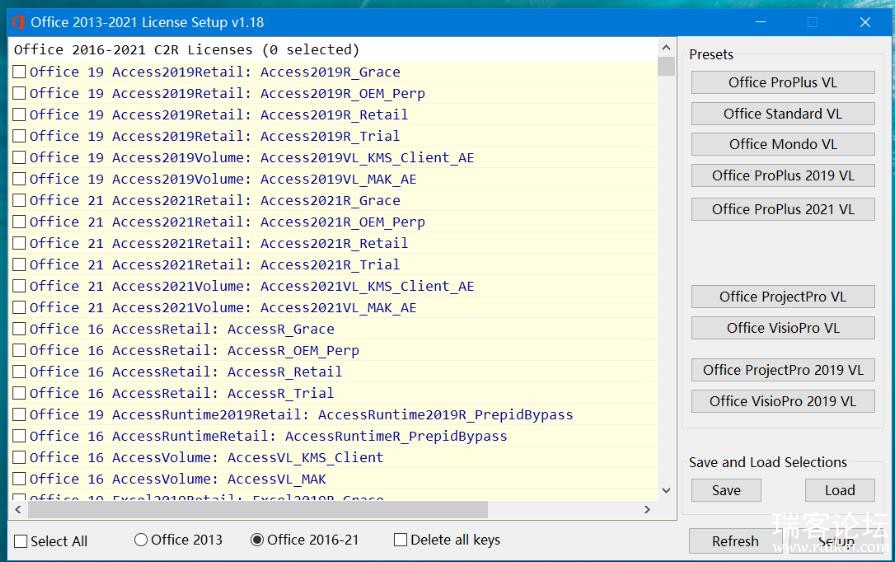The height and width of the screenshot is (562, 895).
Task: Click the vertical scrollbar thumb
Action: point(666,66)
